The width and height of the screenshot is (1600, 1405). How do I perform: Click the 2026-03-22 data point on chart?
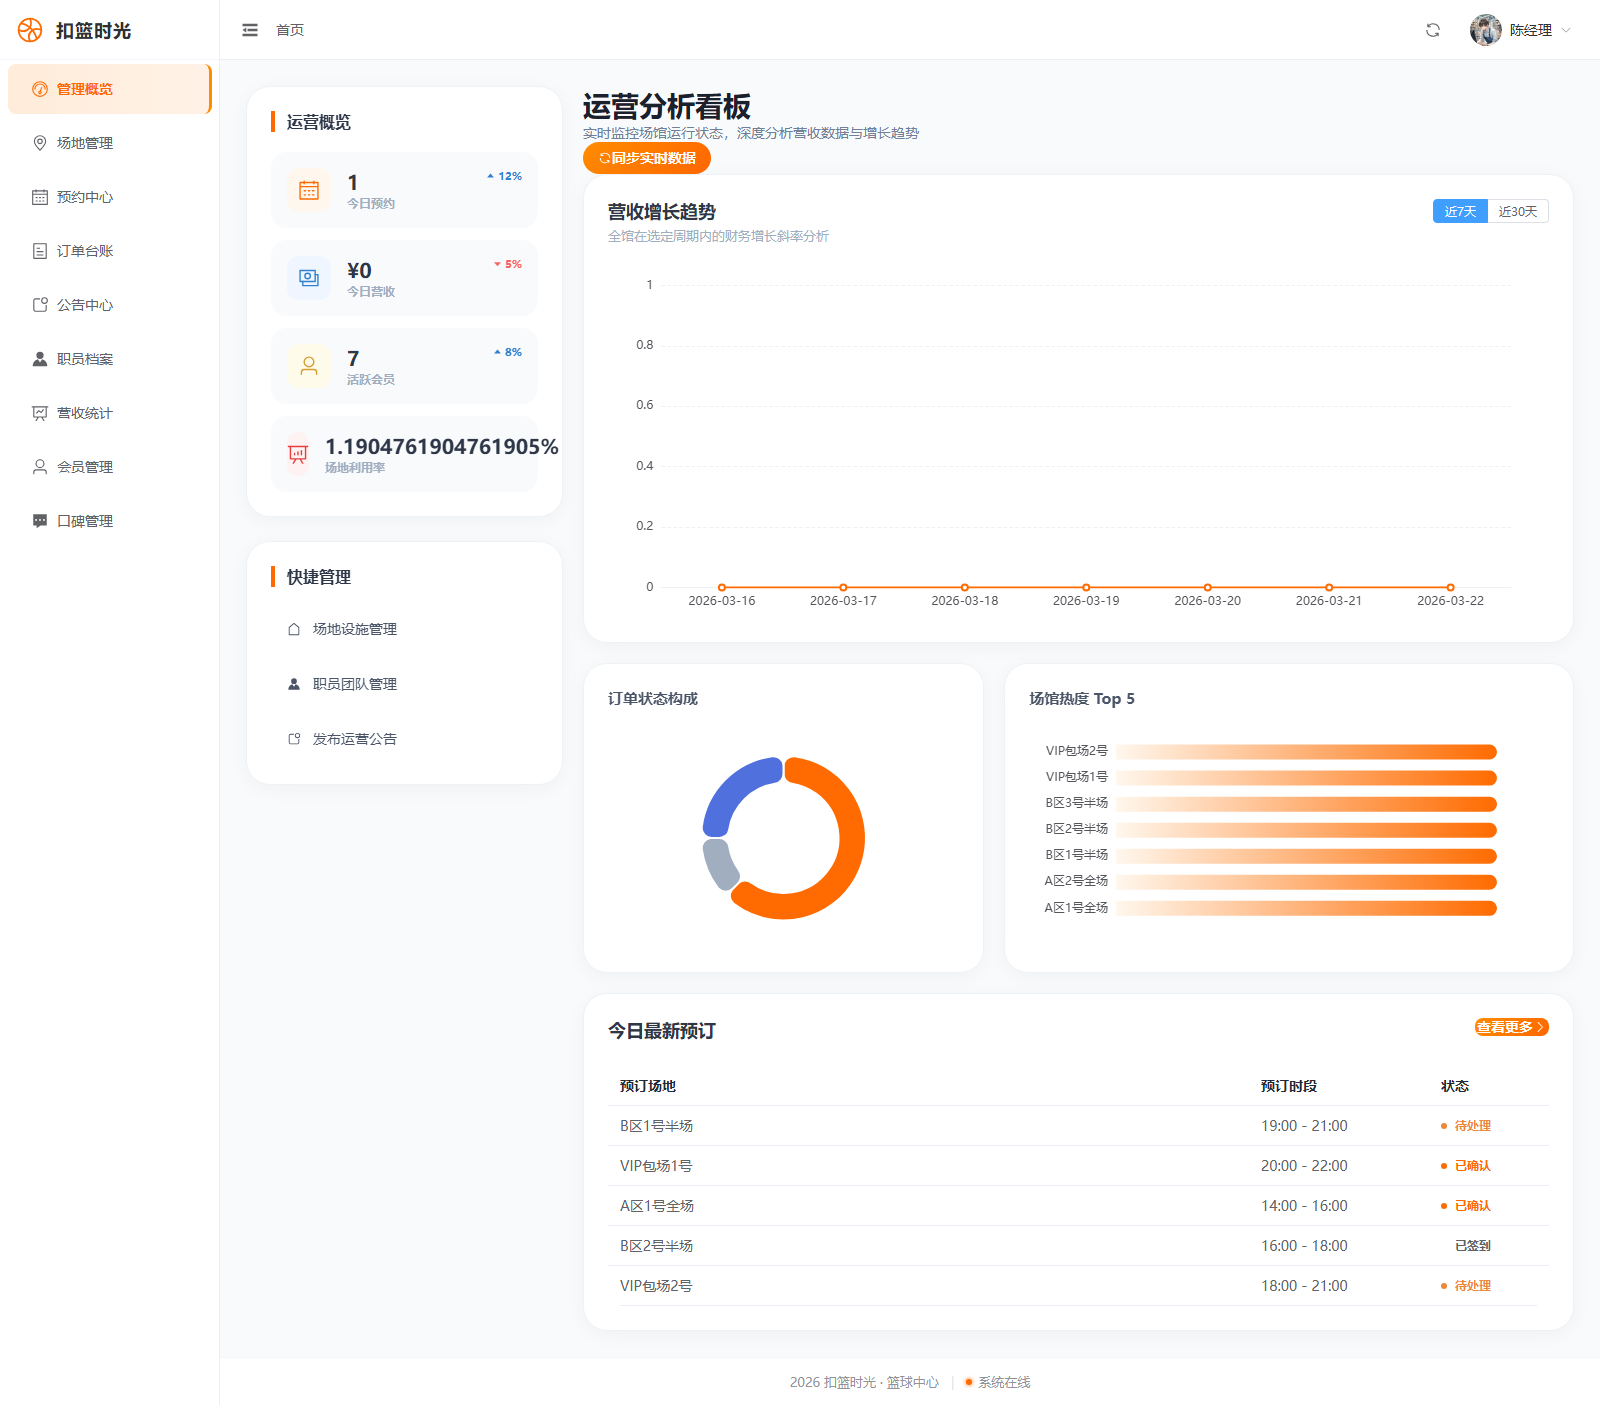coord(1450,587)
